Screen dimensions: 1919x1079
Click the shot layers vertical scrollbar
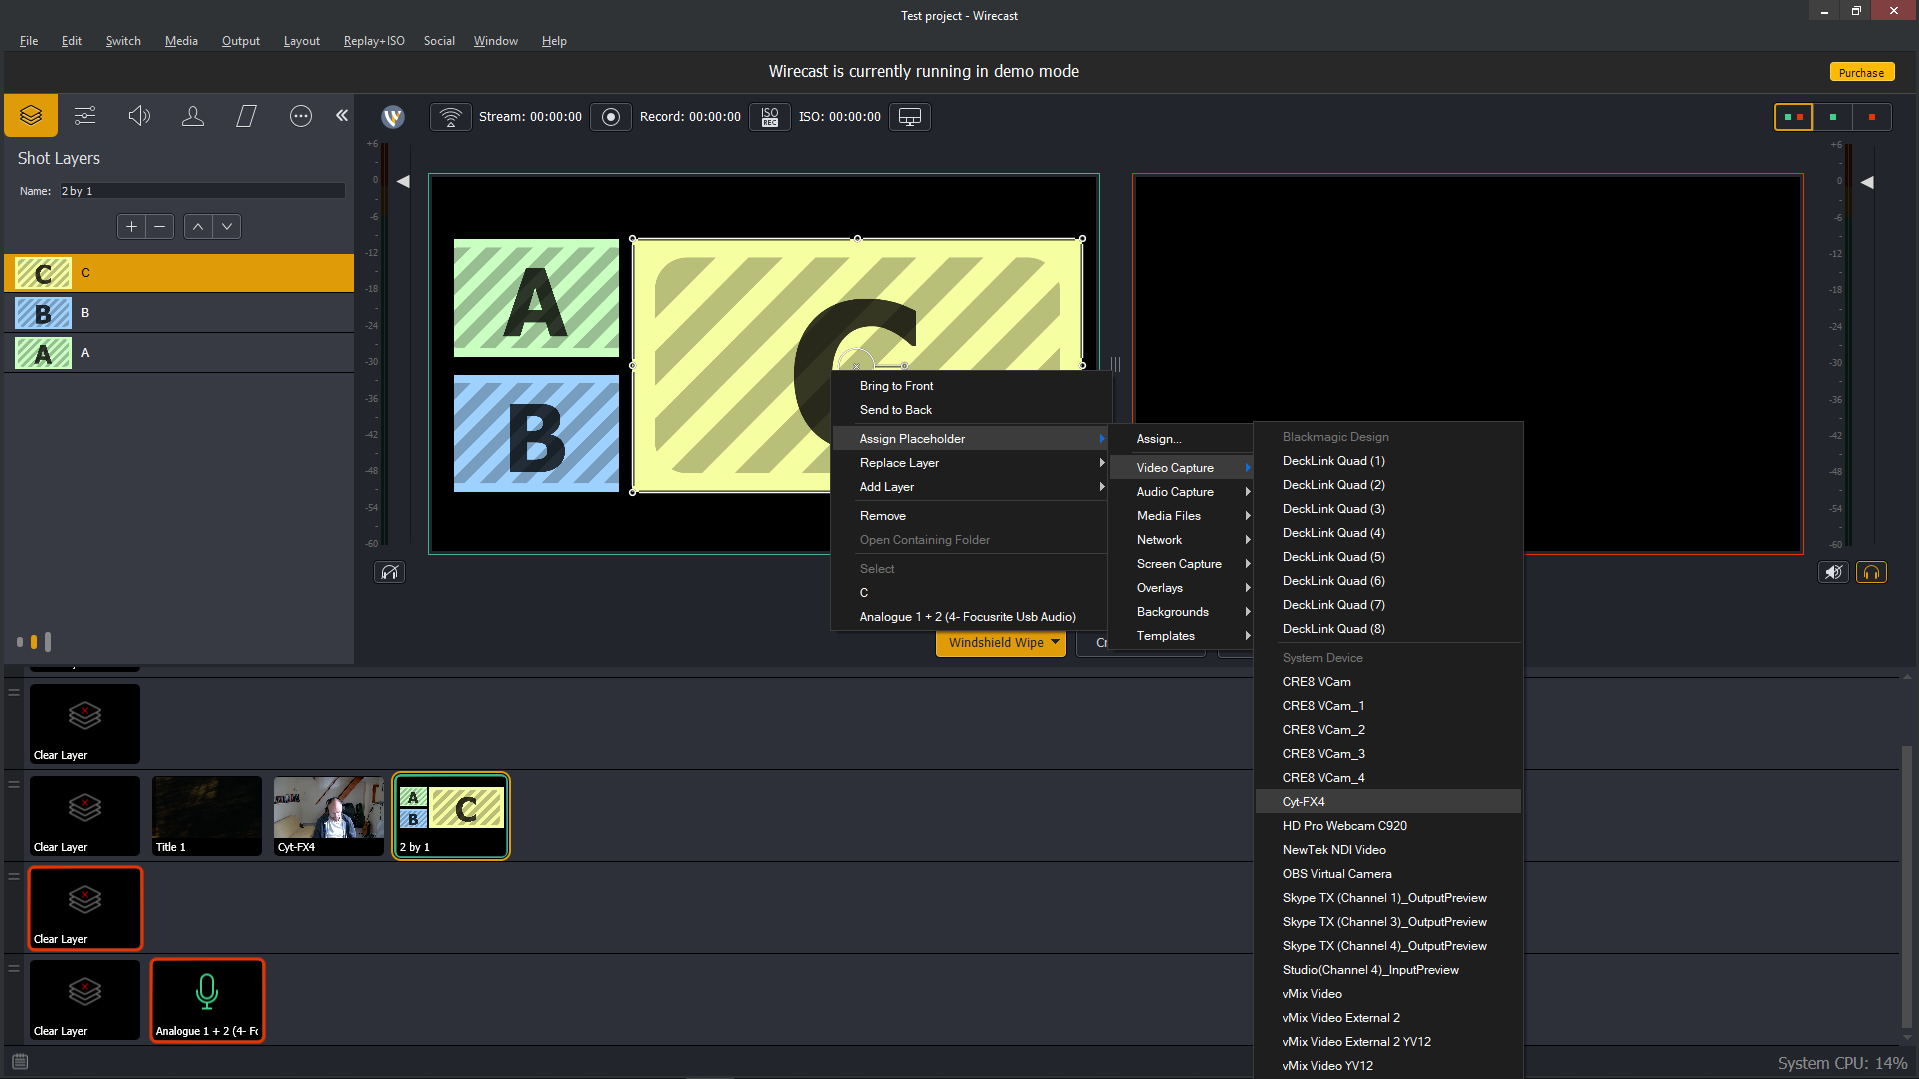pos(1908,886)
